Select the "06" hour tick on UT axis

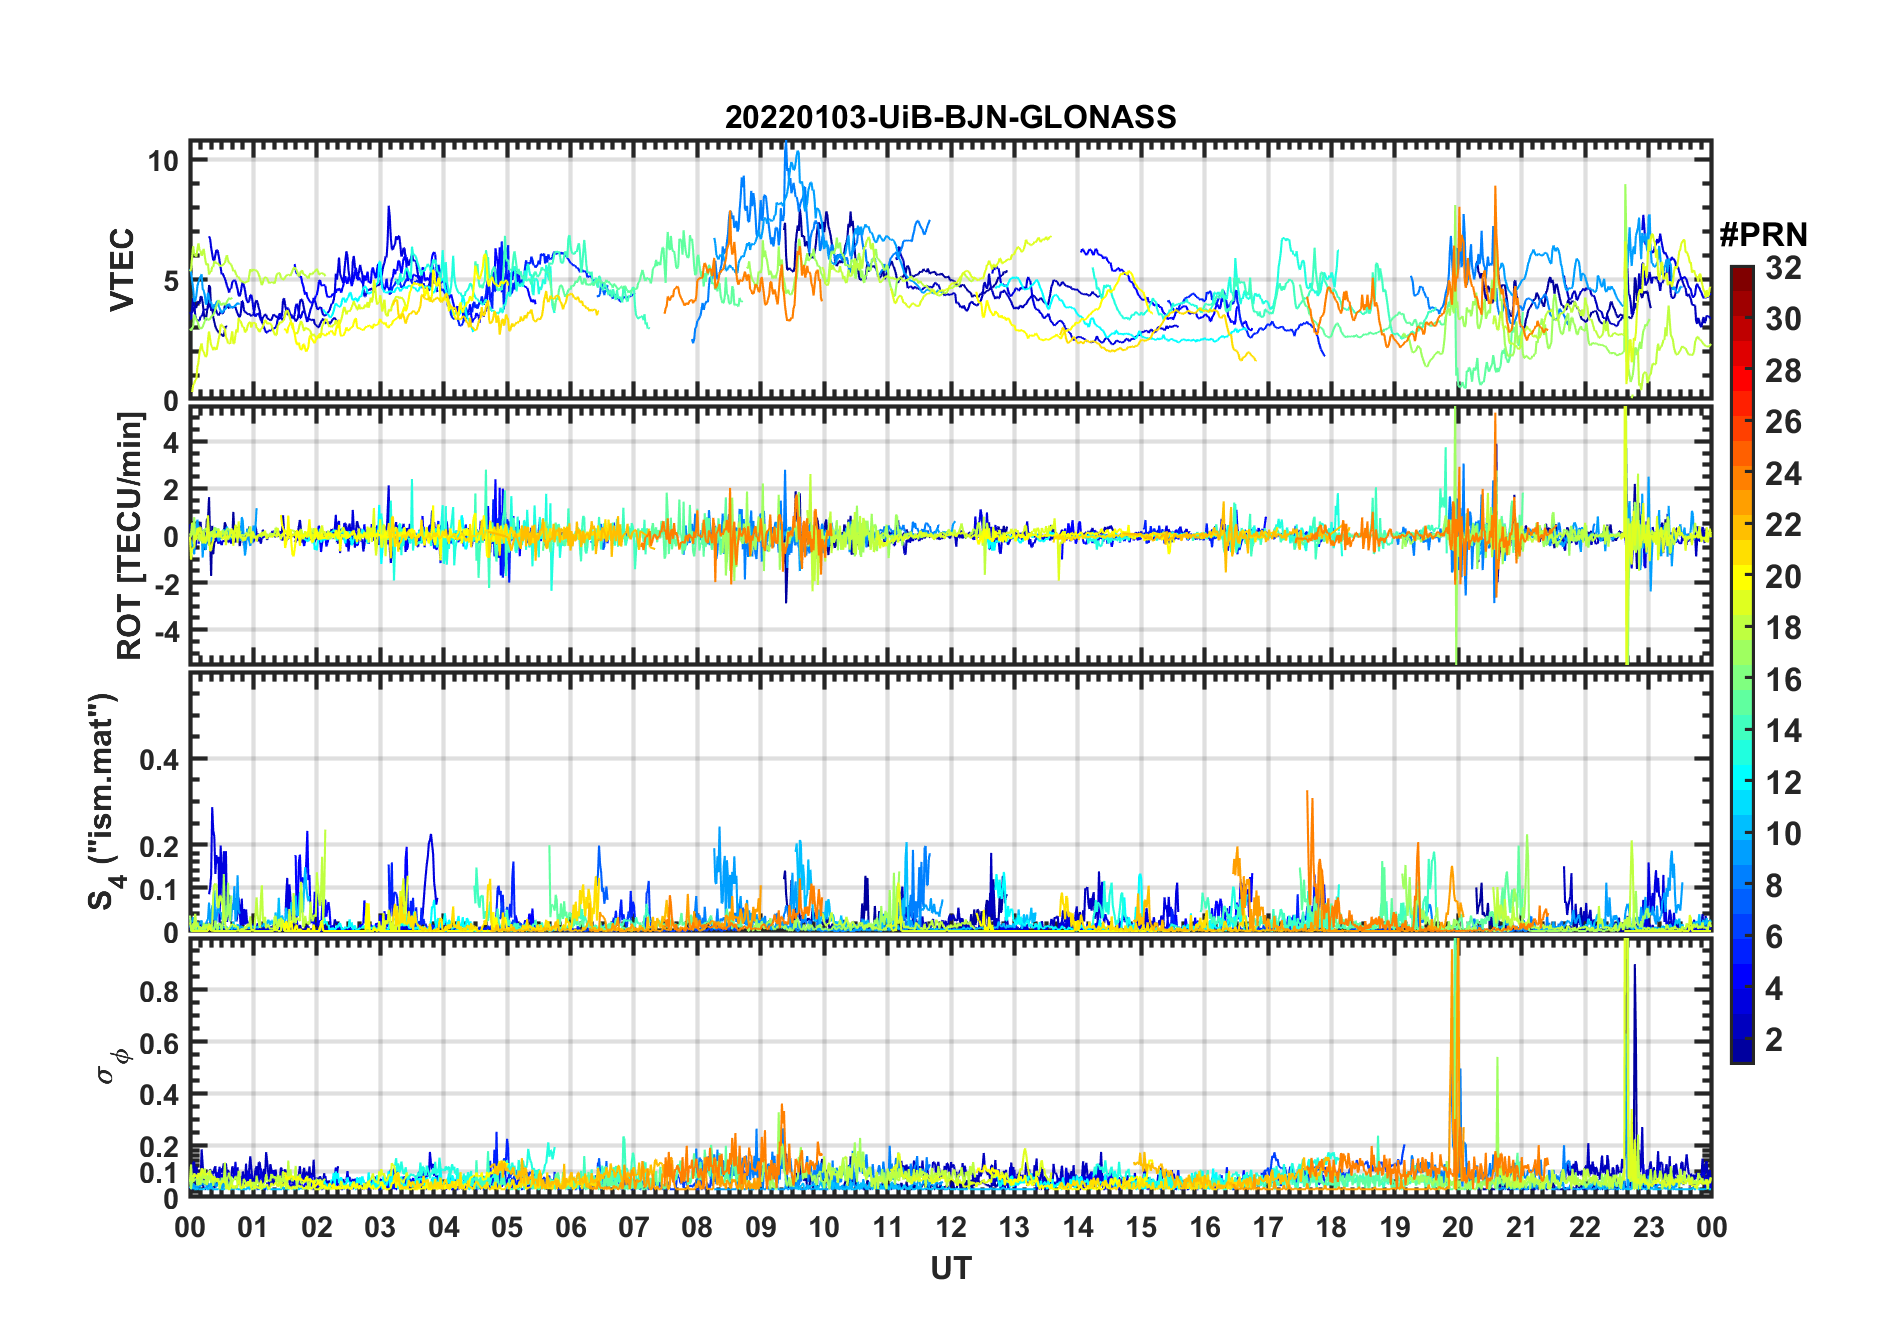pyautogui.click(x=570, y=1227)
